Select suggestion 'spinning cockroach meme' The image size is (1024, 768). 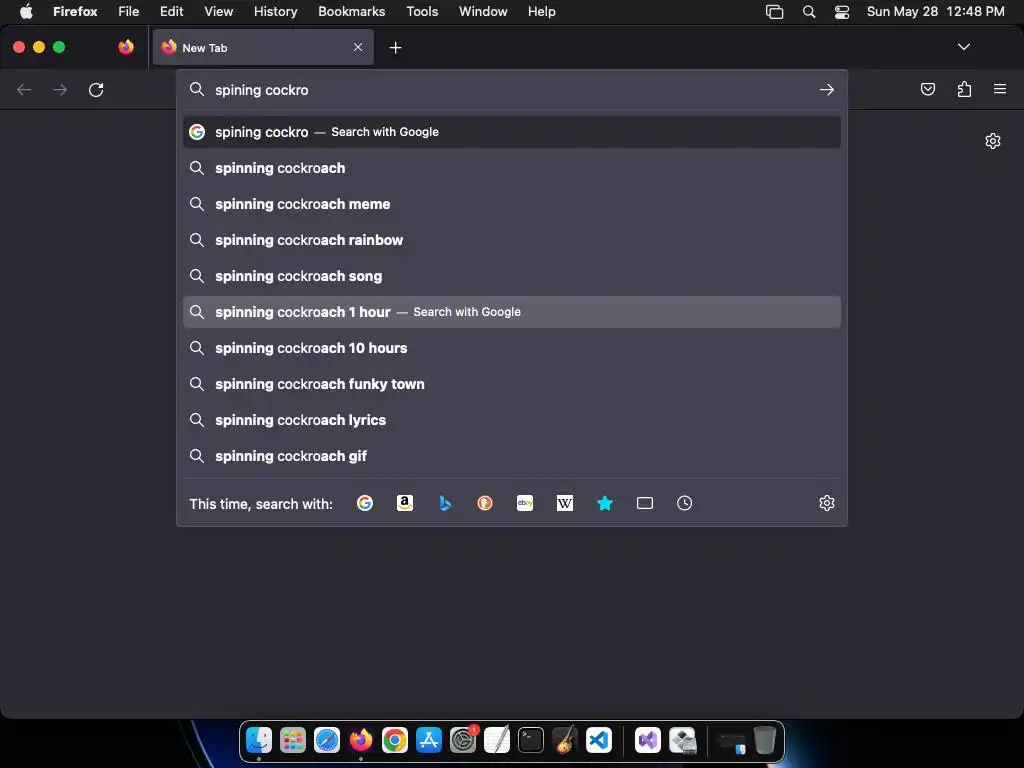point(512,204)
